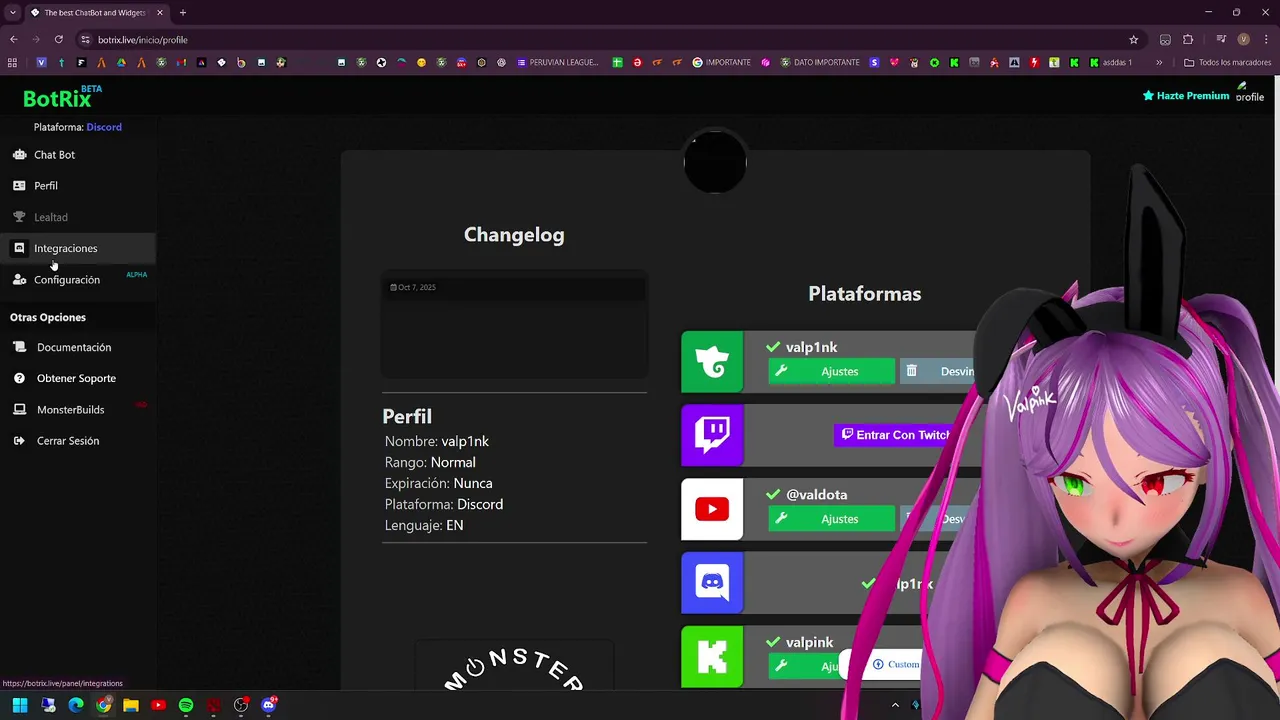The image size is (1280, 720).
Task: Expand the hidden bookmarks overflow chevron
Action: click(x=1159, y=62)
